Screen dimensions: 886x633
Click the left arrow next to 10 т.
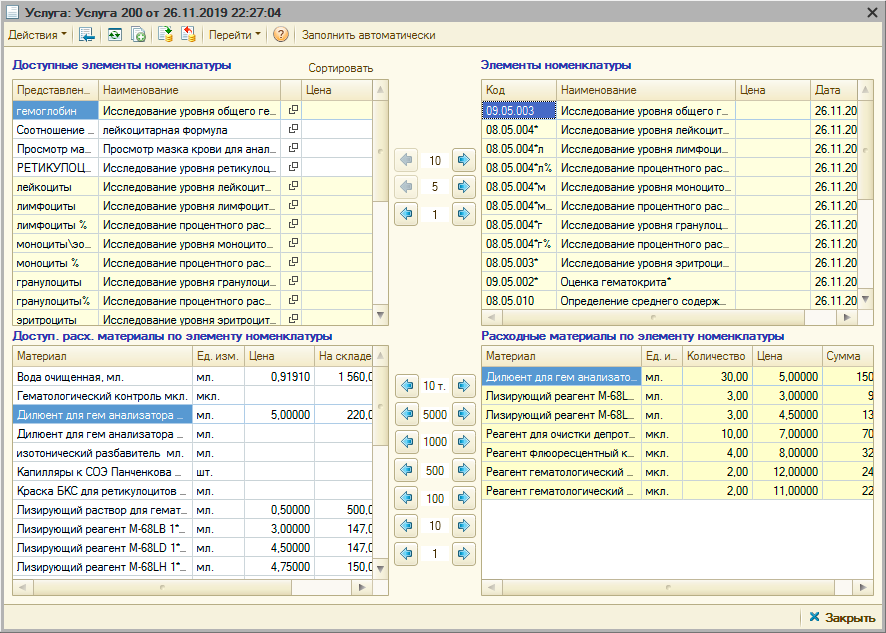click(x=406, y=386)
